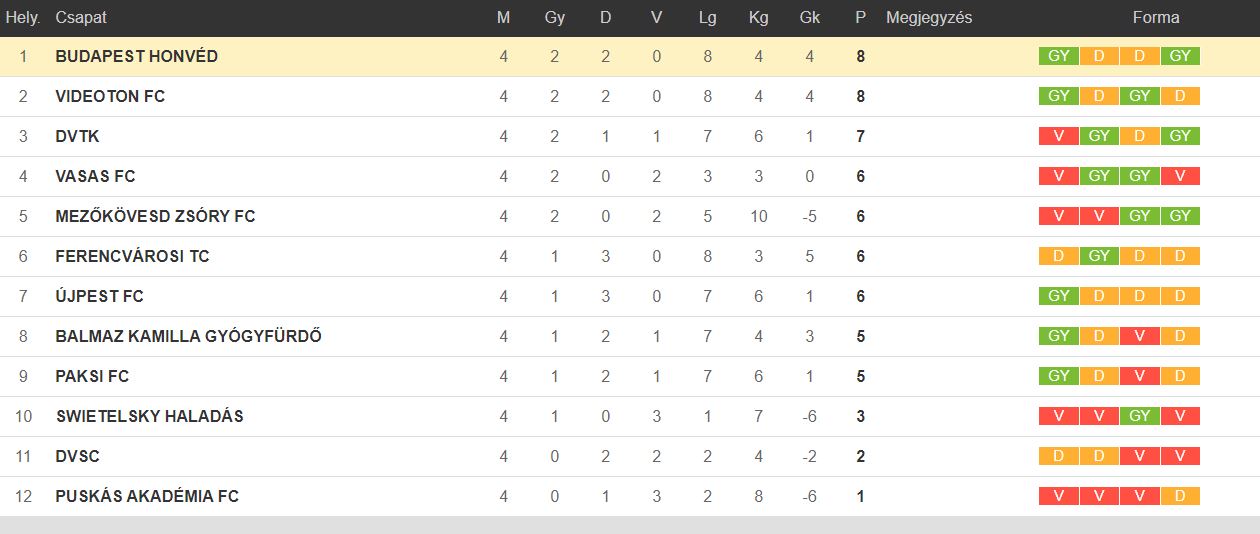Click the Gk goal difference header
This screenshot has height=534, width=1260.
coord(809,17)
